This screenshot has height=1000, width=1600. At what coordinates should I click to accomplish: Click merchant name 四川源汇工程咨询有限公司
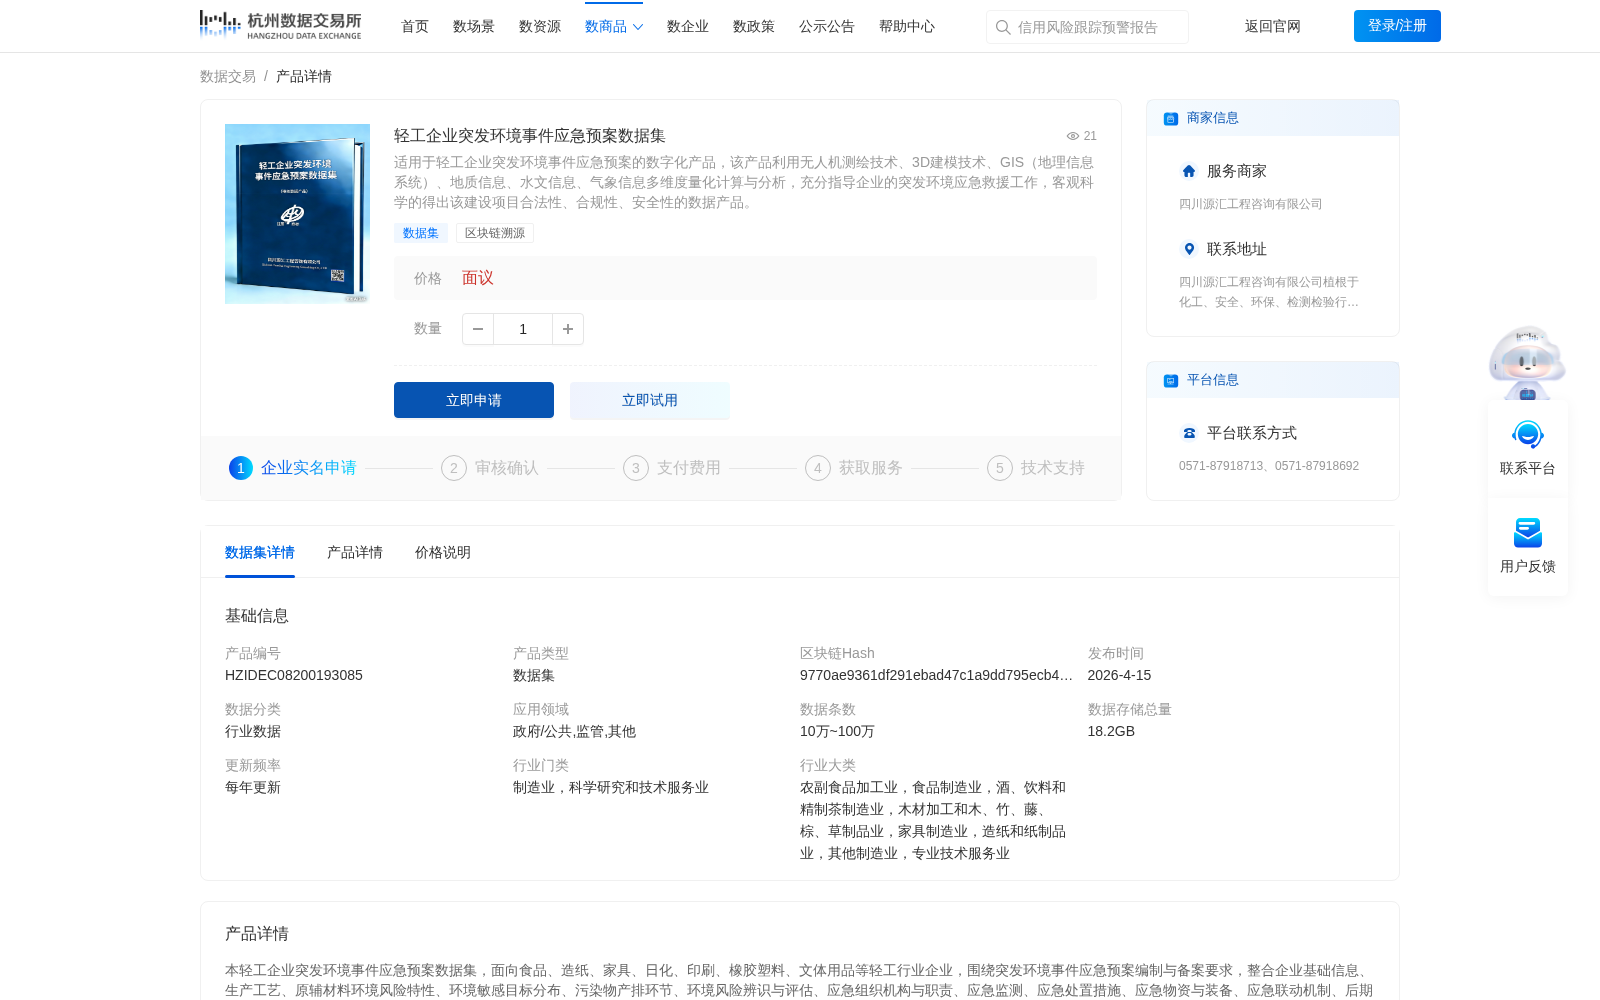(1251, 204)
